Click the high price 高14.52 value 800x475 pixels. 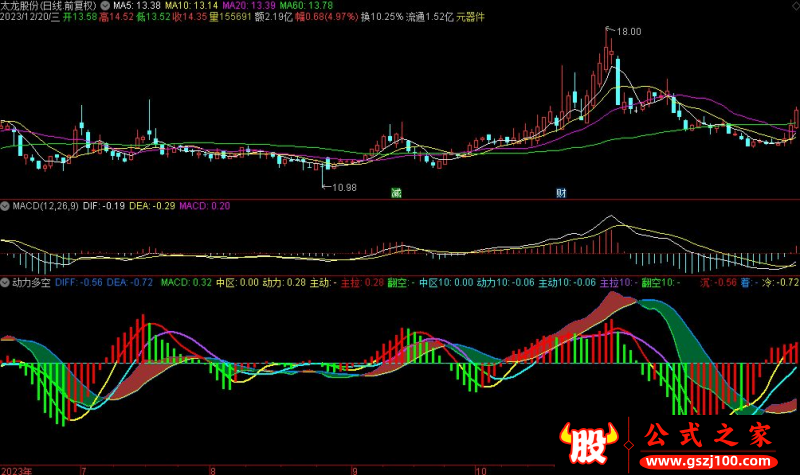click(116, 17)
